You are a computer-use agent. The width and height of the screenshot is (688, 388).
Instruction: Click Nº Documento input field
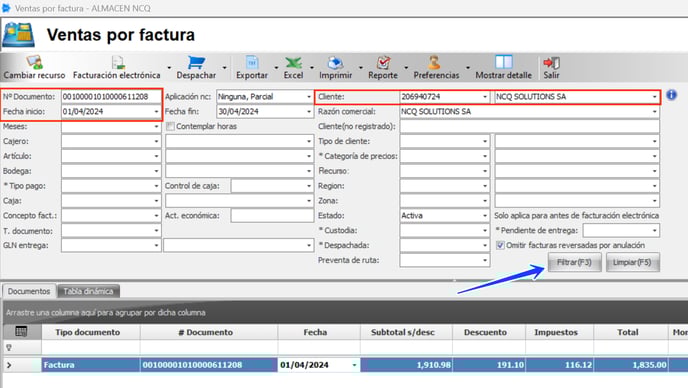[x=111, y=97]
